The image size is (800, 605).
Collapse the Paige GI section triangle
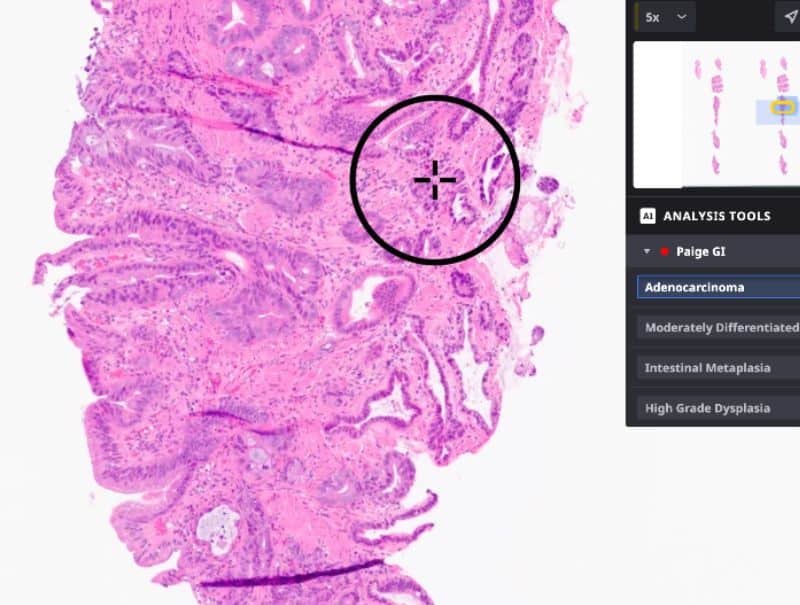[x=647, y=251]
